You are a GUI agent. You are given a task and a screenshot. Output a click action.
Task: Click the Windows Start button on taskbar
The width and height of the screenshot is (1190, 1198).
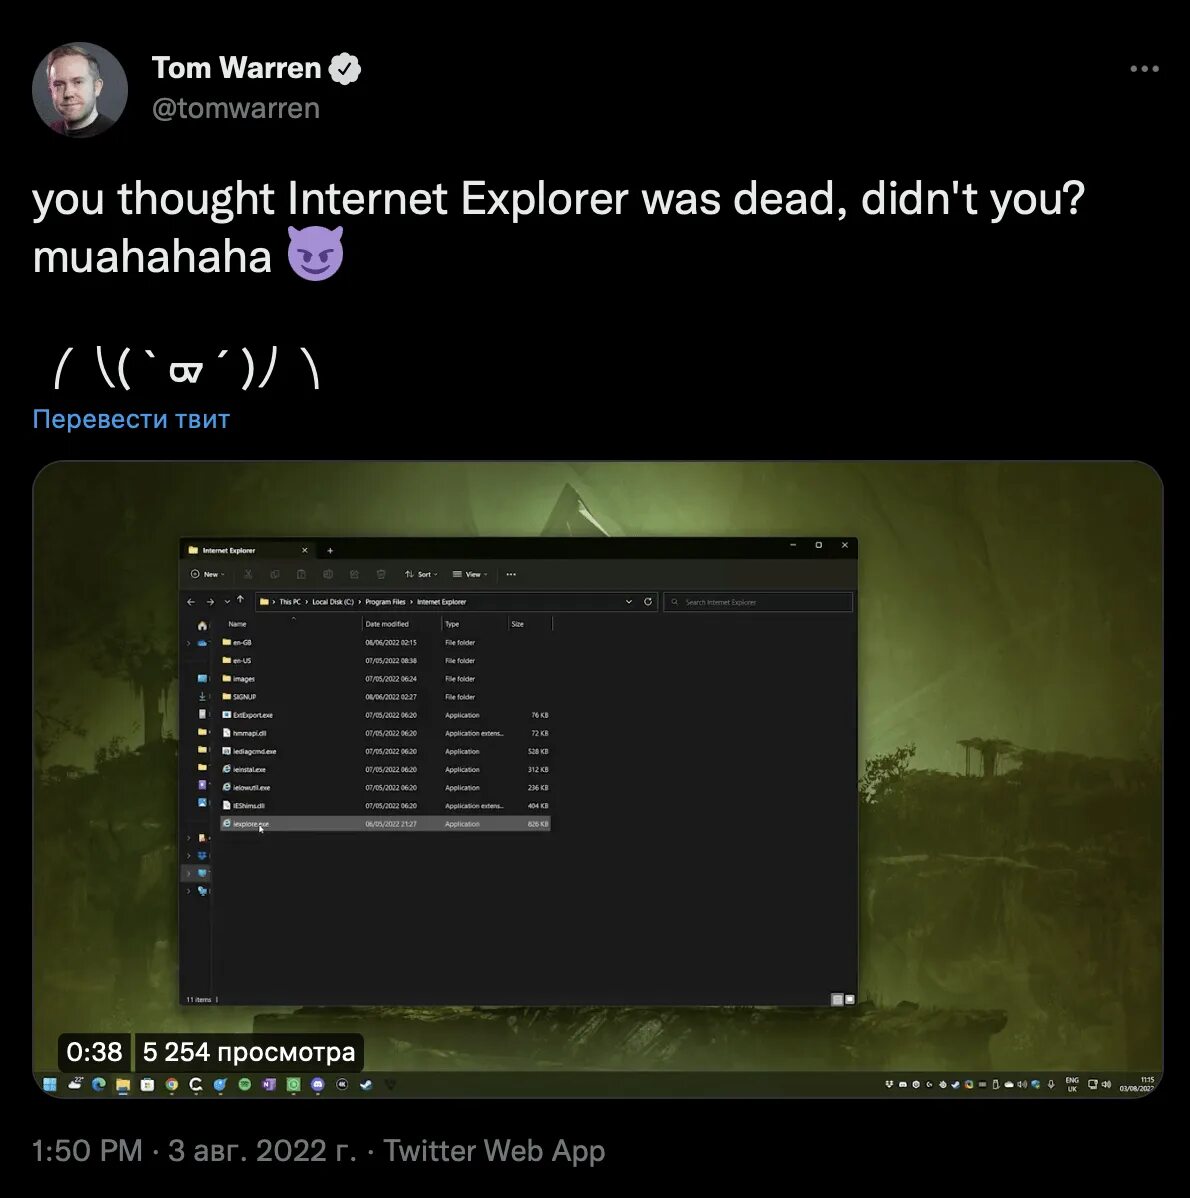pos(50,1084)
